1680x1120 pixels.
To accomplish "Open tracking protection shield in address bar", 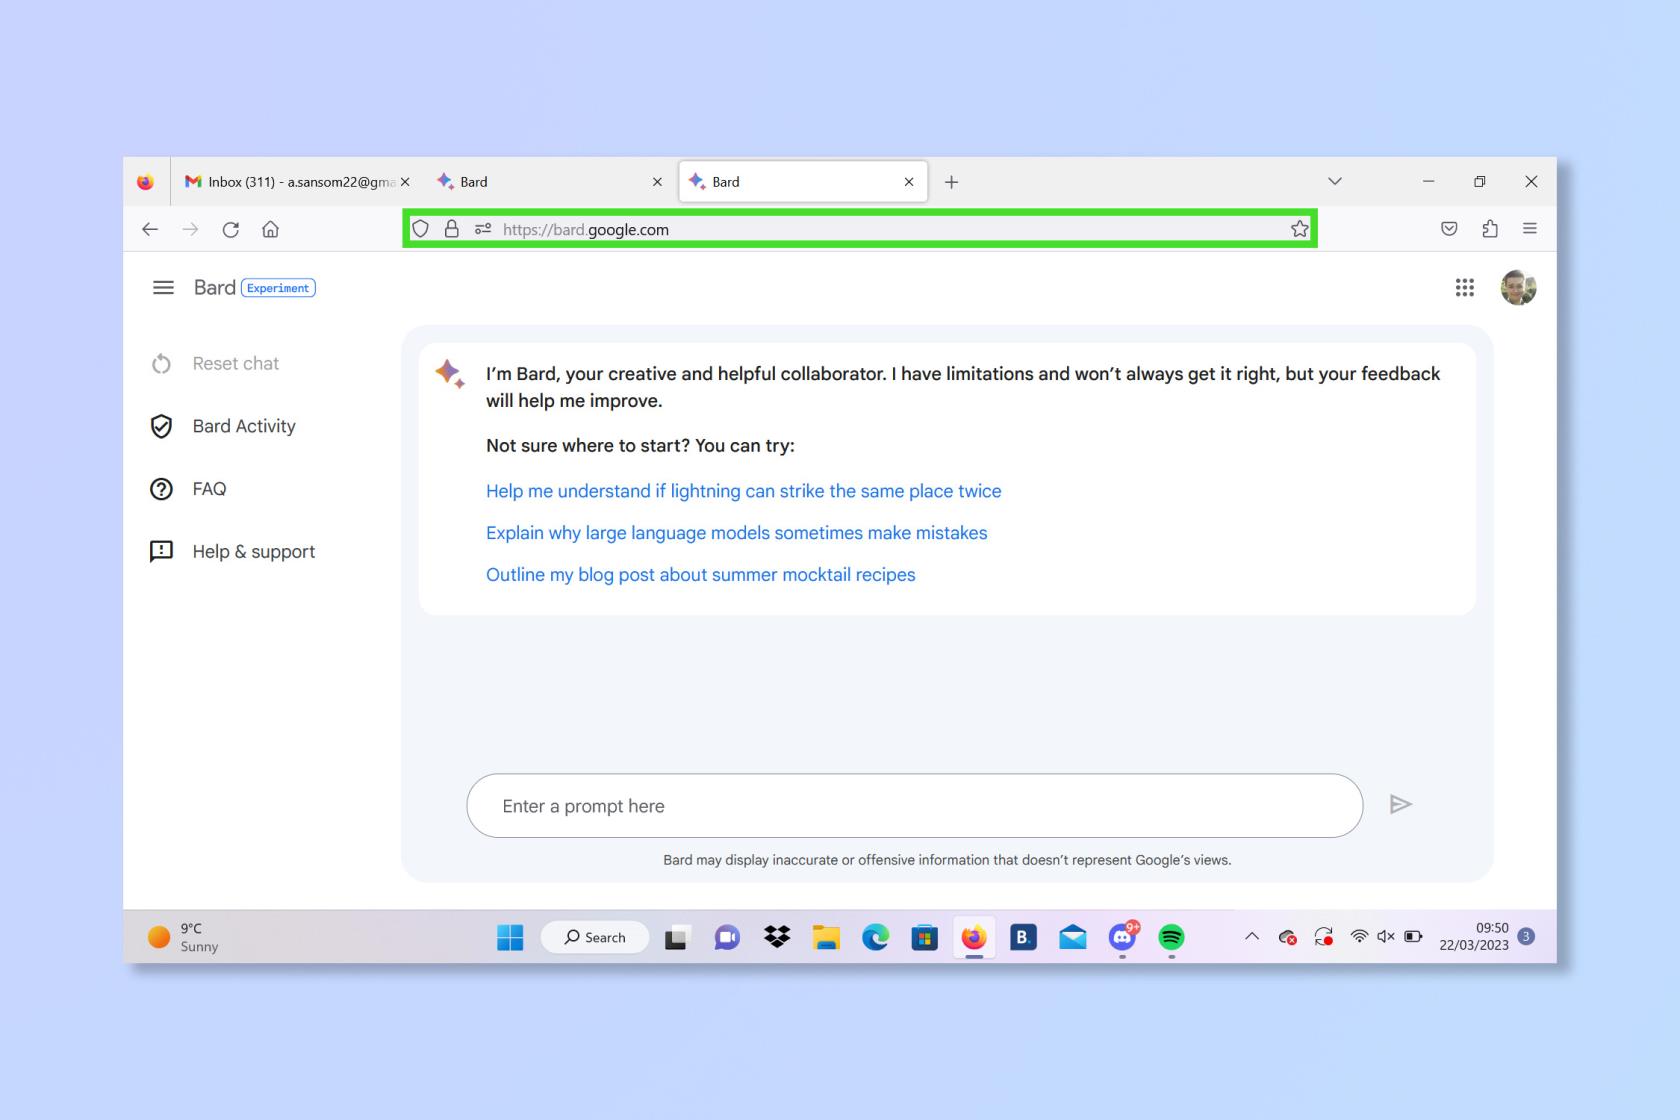I will [421, 229].
